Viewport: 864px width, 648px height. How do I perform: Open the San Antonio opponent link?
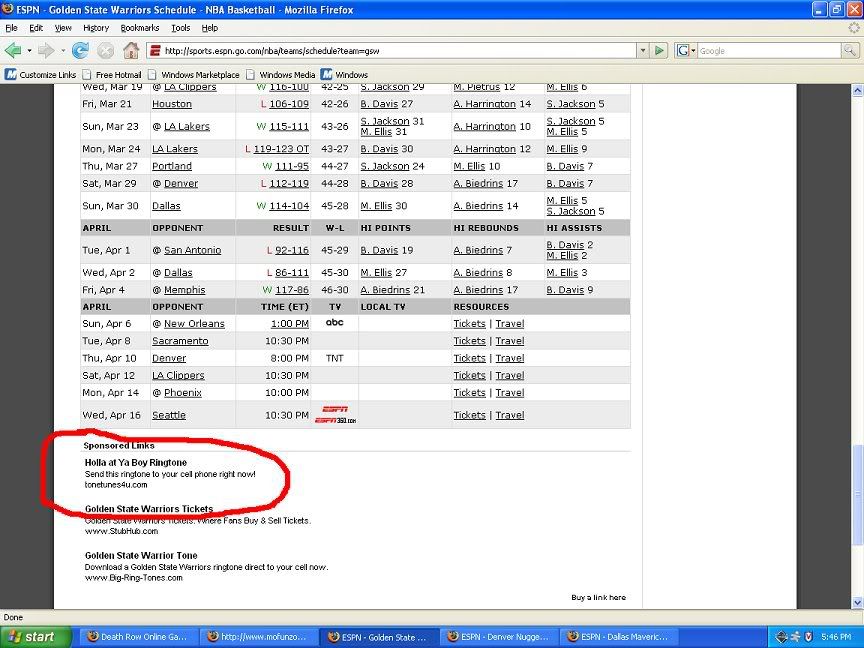click(192, 250)
